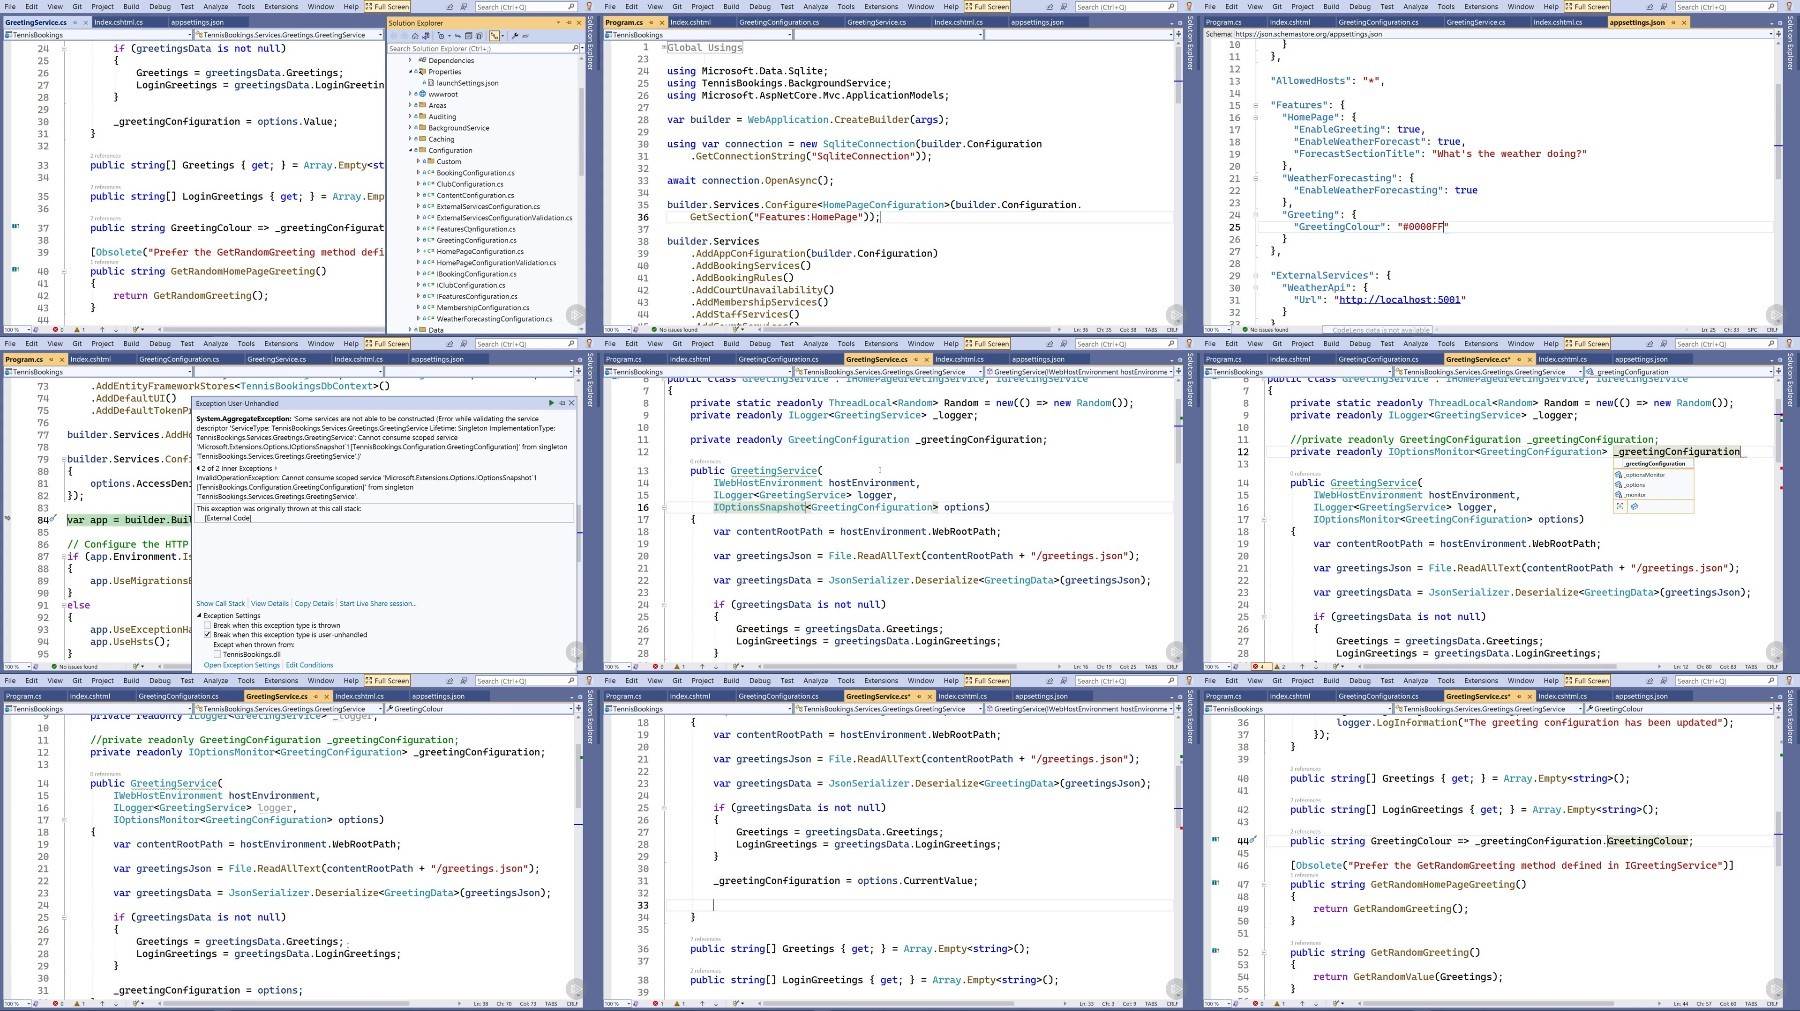Click the first filter icon at the IntelliSense popup bottom
Viewport: 1800px width, 1011px height.
1620,506
